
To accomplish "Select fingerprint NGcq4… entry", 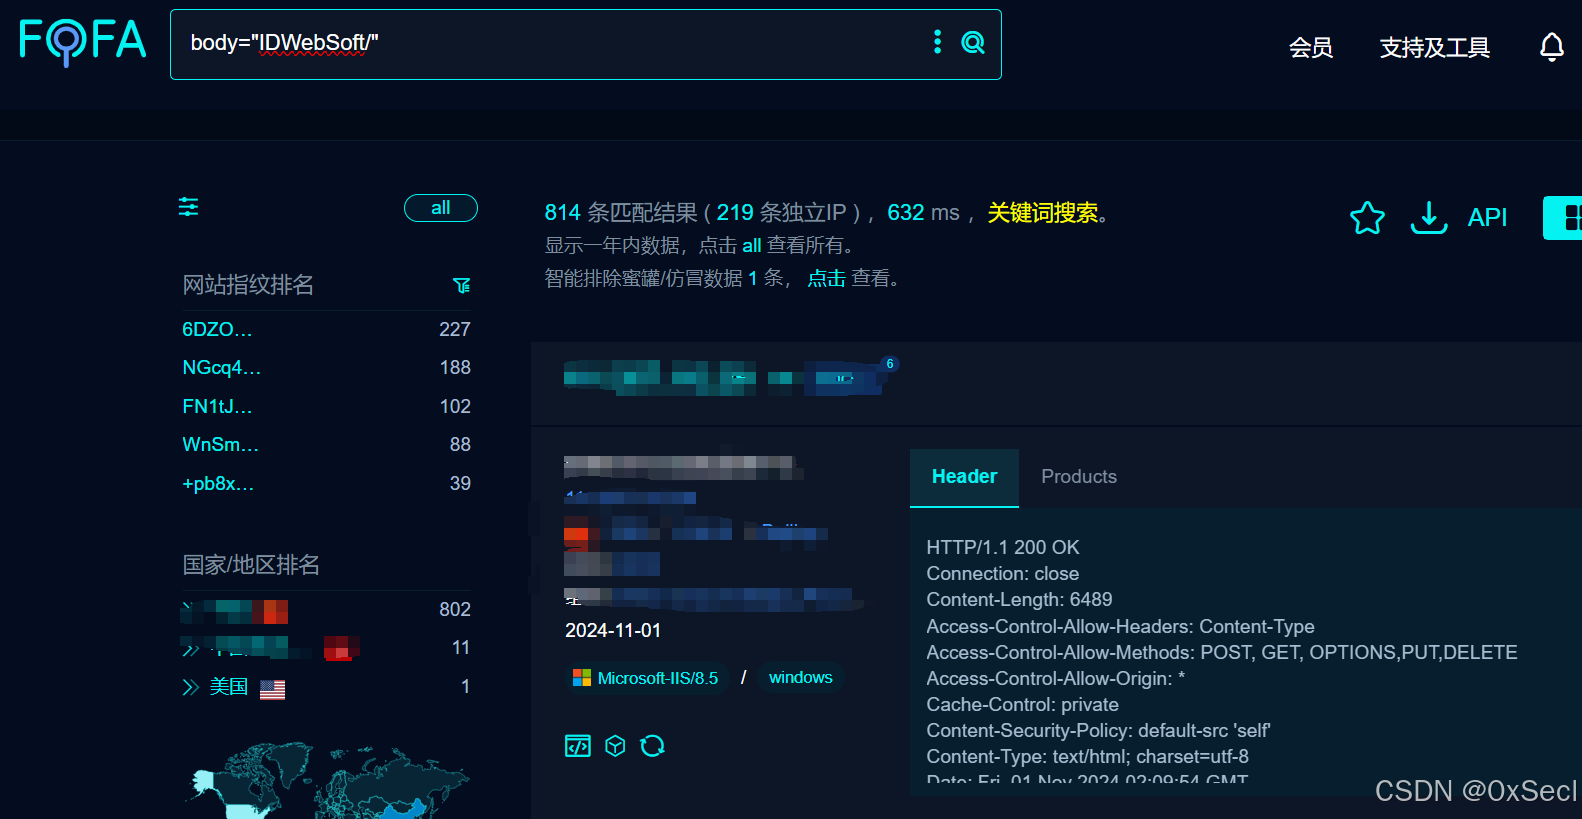I will [x=222, y=368].
